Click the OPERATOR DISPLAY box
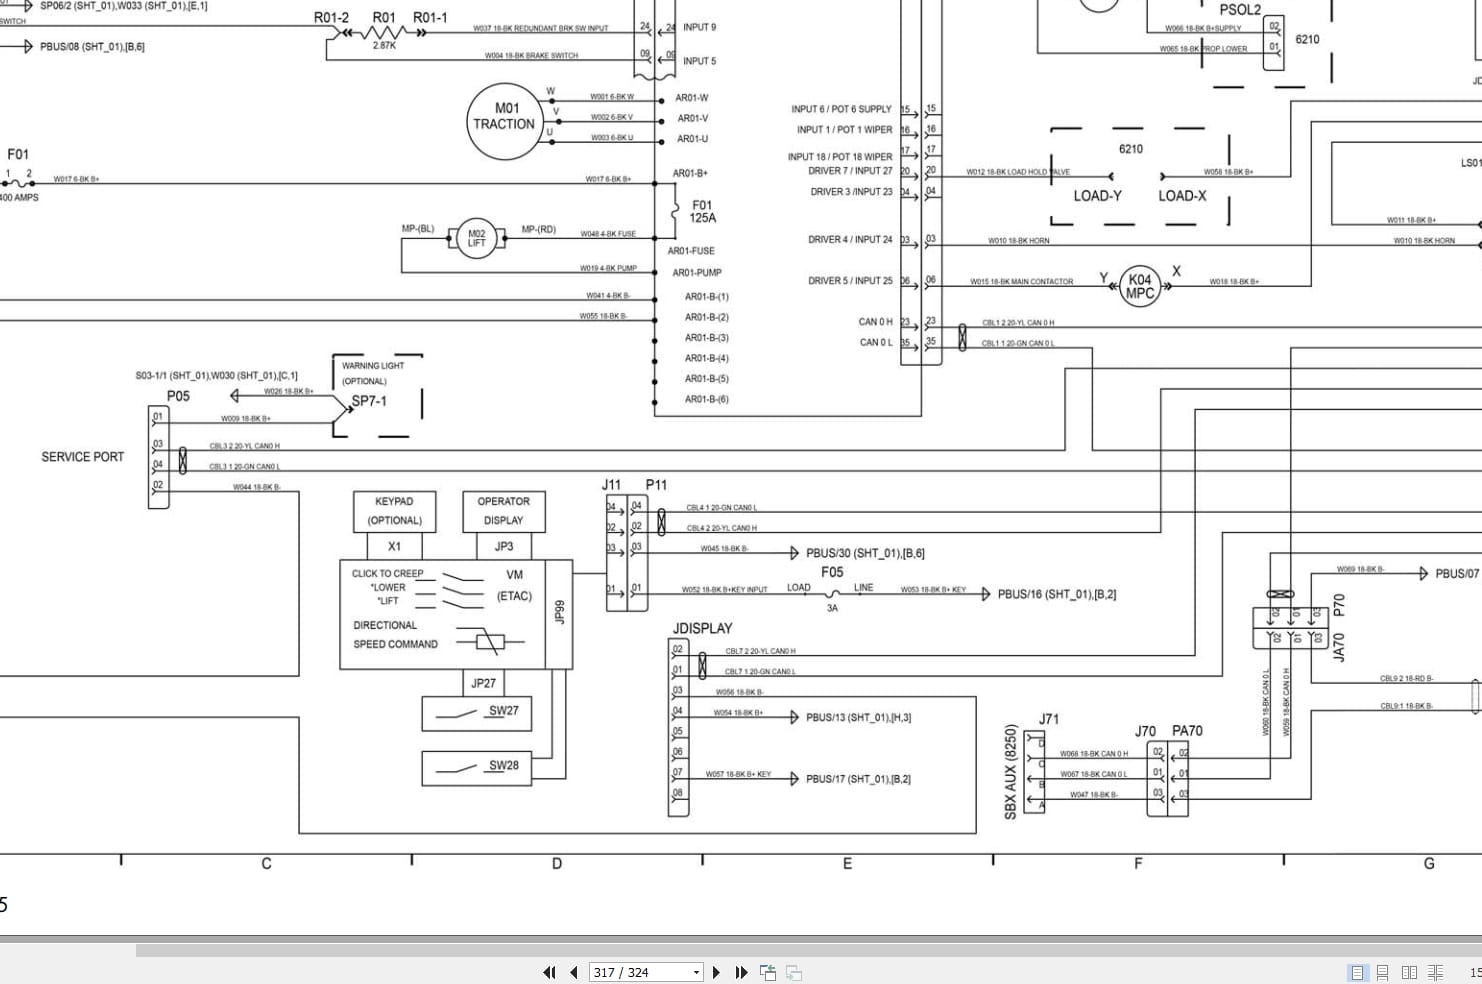Image resolution: width=1482 pixels, height=984 pixels. point(503,511)
